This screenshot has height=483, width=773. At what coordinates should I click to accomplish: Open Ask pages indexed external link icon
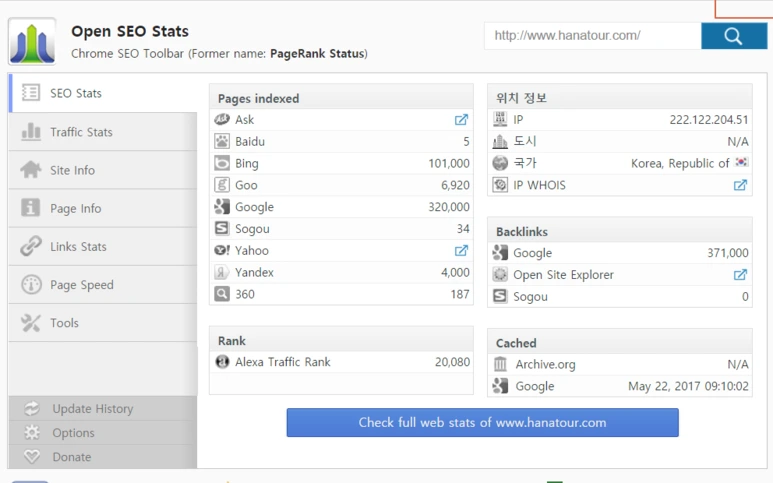[x=461, y=120]
